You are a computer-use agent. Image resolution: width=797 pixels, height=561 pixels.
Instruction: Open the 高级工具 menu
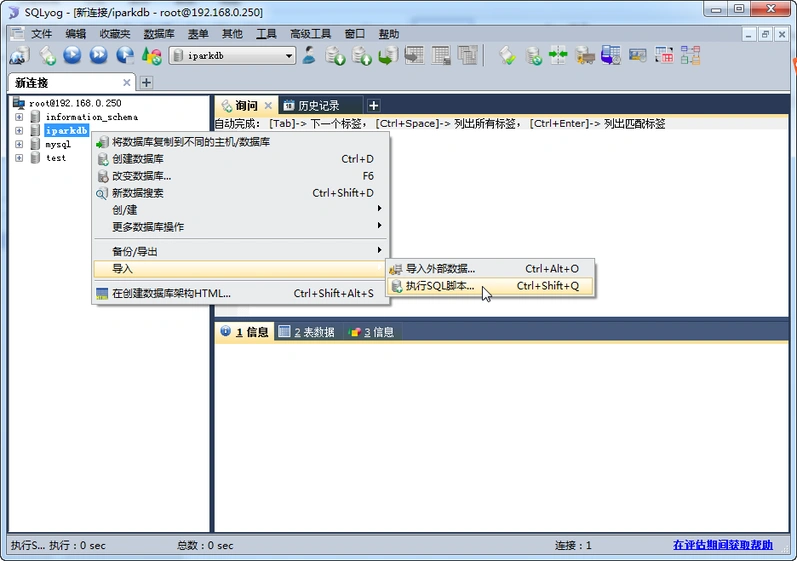click(311, 34)
